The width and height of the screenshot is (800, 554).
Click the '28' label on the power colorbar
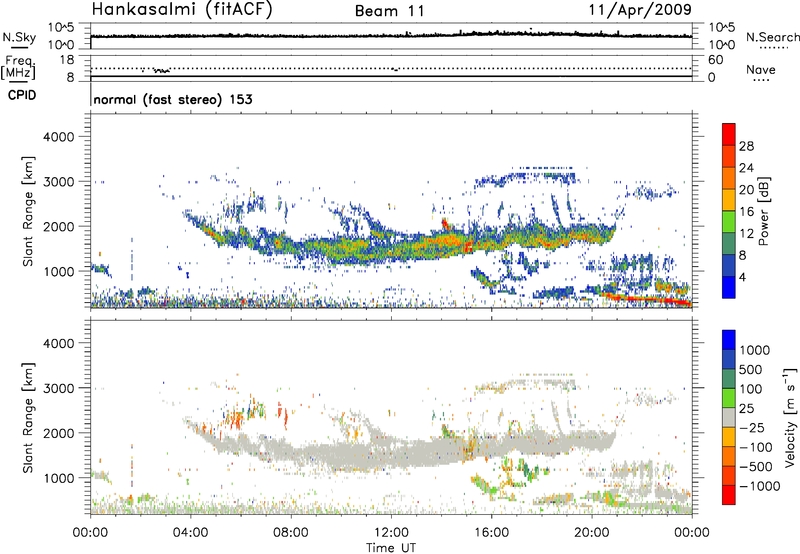click(x=746, y=146)
